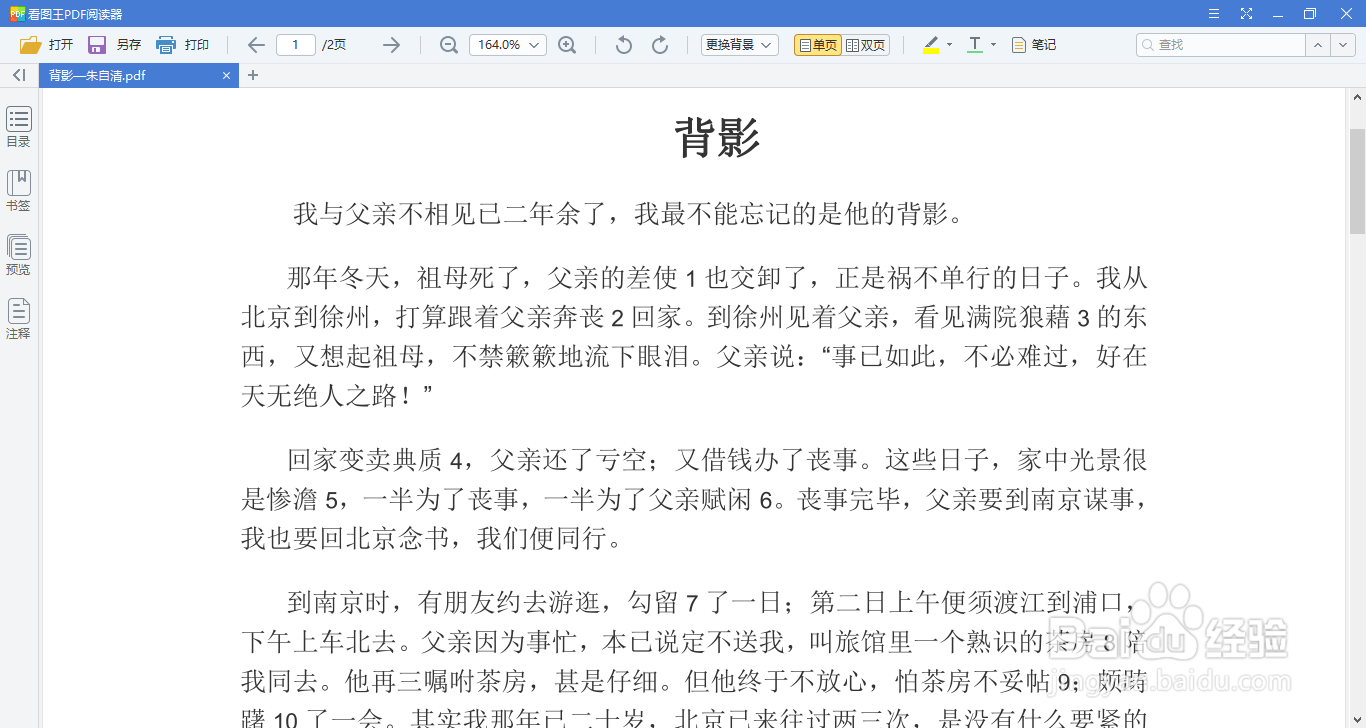Open the 书签 bookmarks panel
This screenshot has width=1366, height=728.
(19, 191)
